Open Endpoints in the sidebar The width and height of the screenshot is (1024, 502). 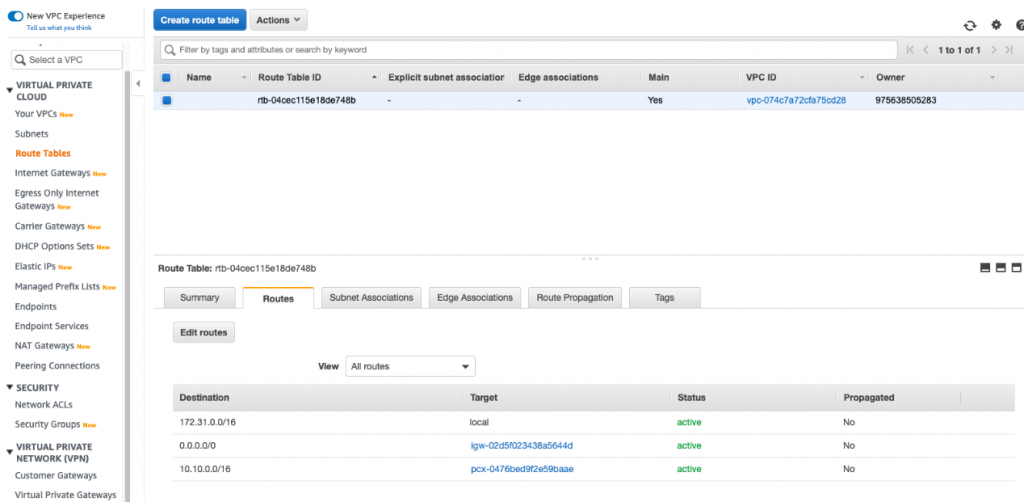(x=36, y=306)
